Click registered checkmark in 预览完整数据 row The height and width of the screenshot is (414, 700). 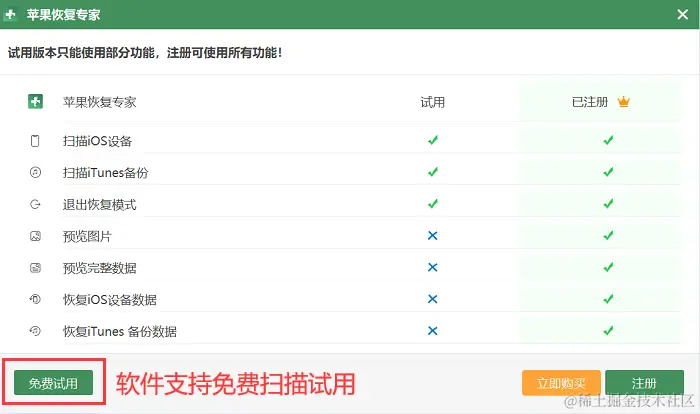pos(608,267)
